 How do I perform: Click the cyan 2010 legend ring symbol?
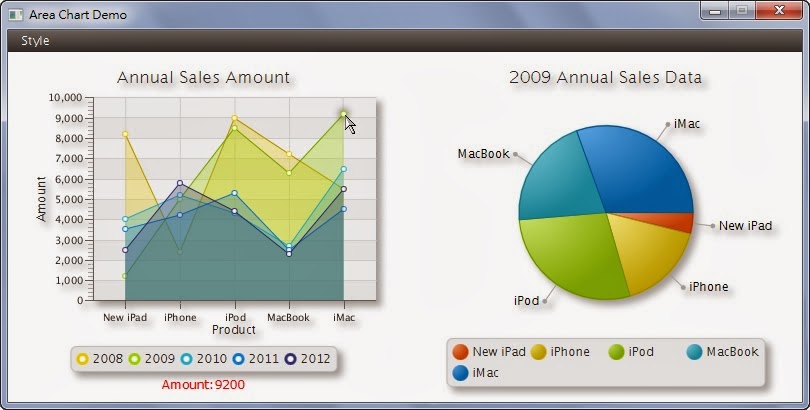[x=186, y=359]
